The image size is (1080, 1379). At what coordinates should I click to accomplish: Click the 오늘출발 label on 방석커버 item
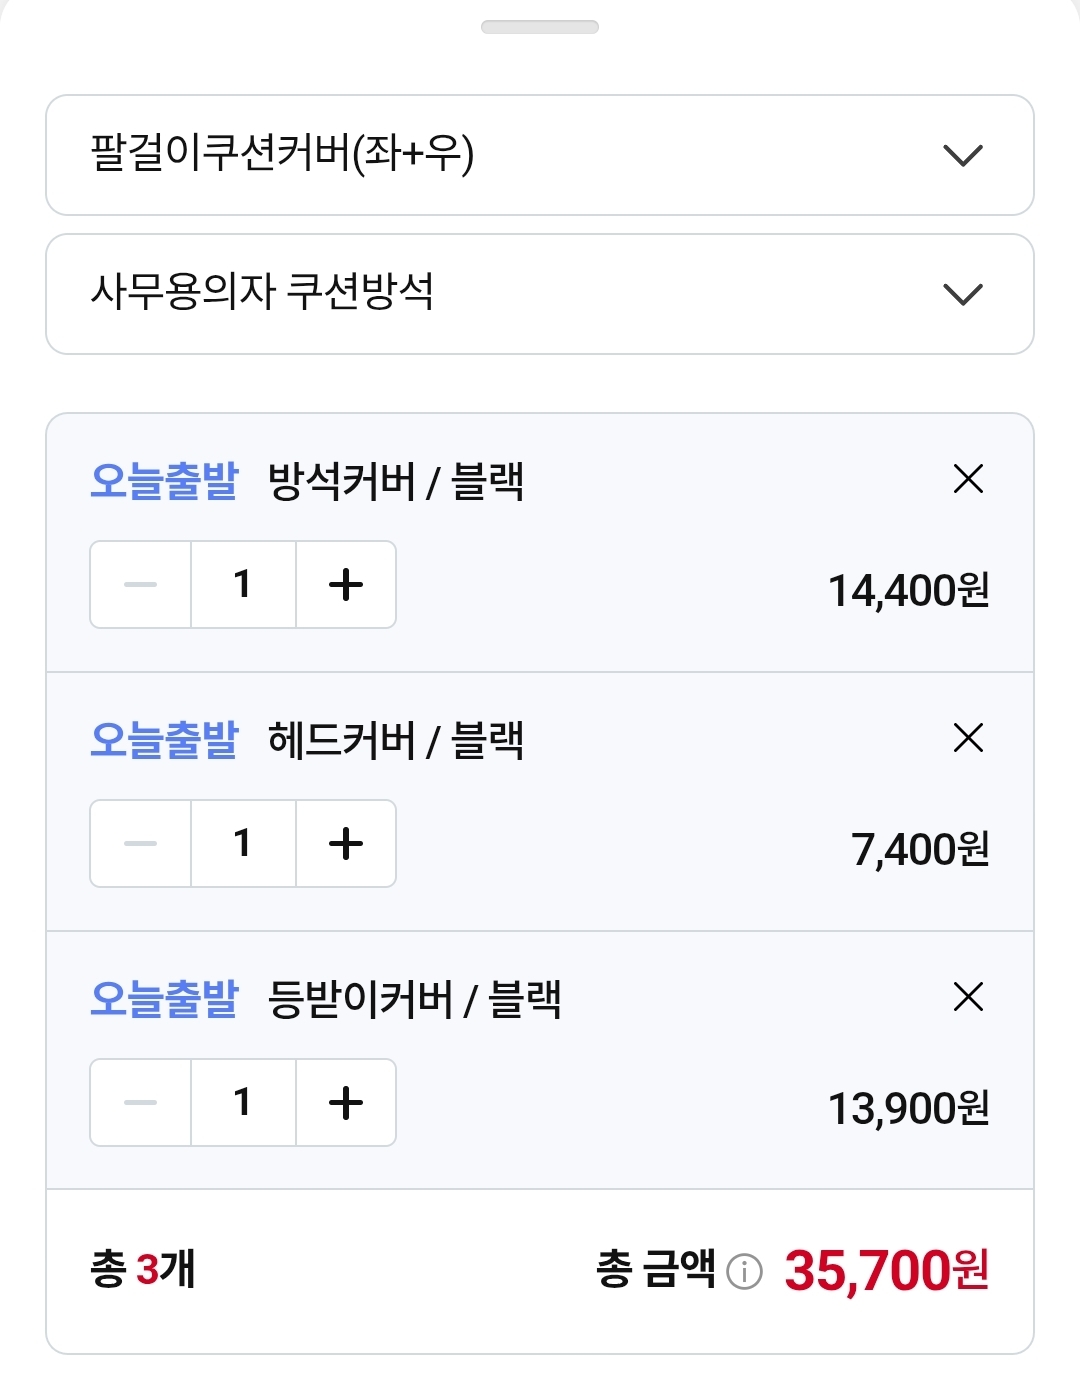click(164, 481)
